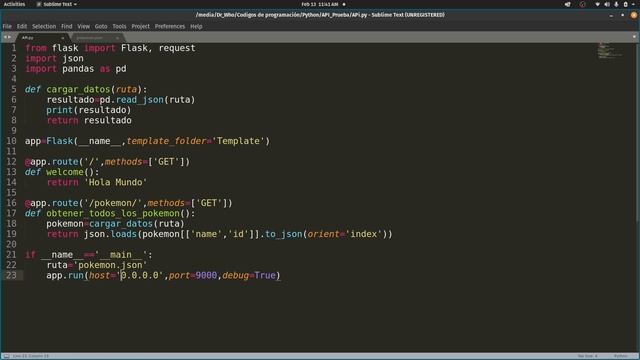
Task: Click 'template_folder' on line 10
Action: click(x=166, y=141)
